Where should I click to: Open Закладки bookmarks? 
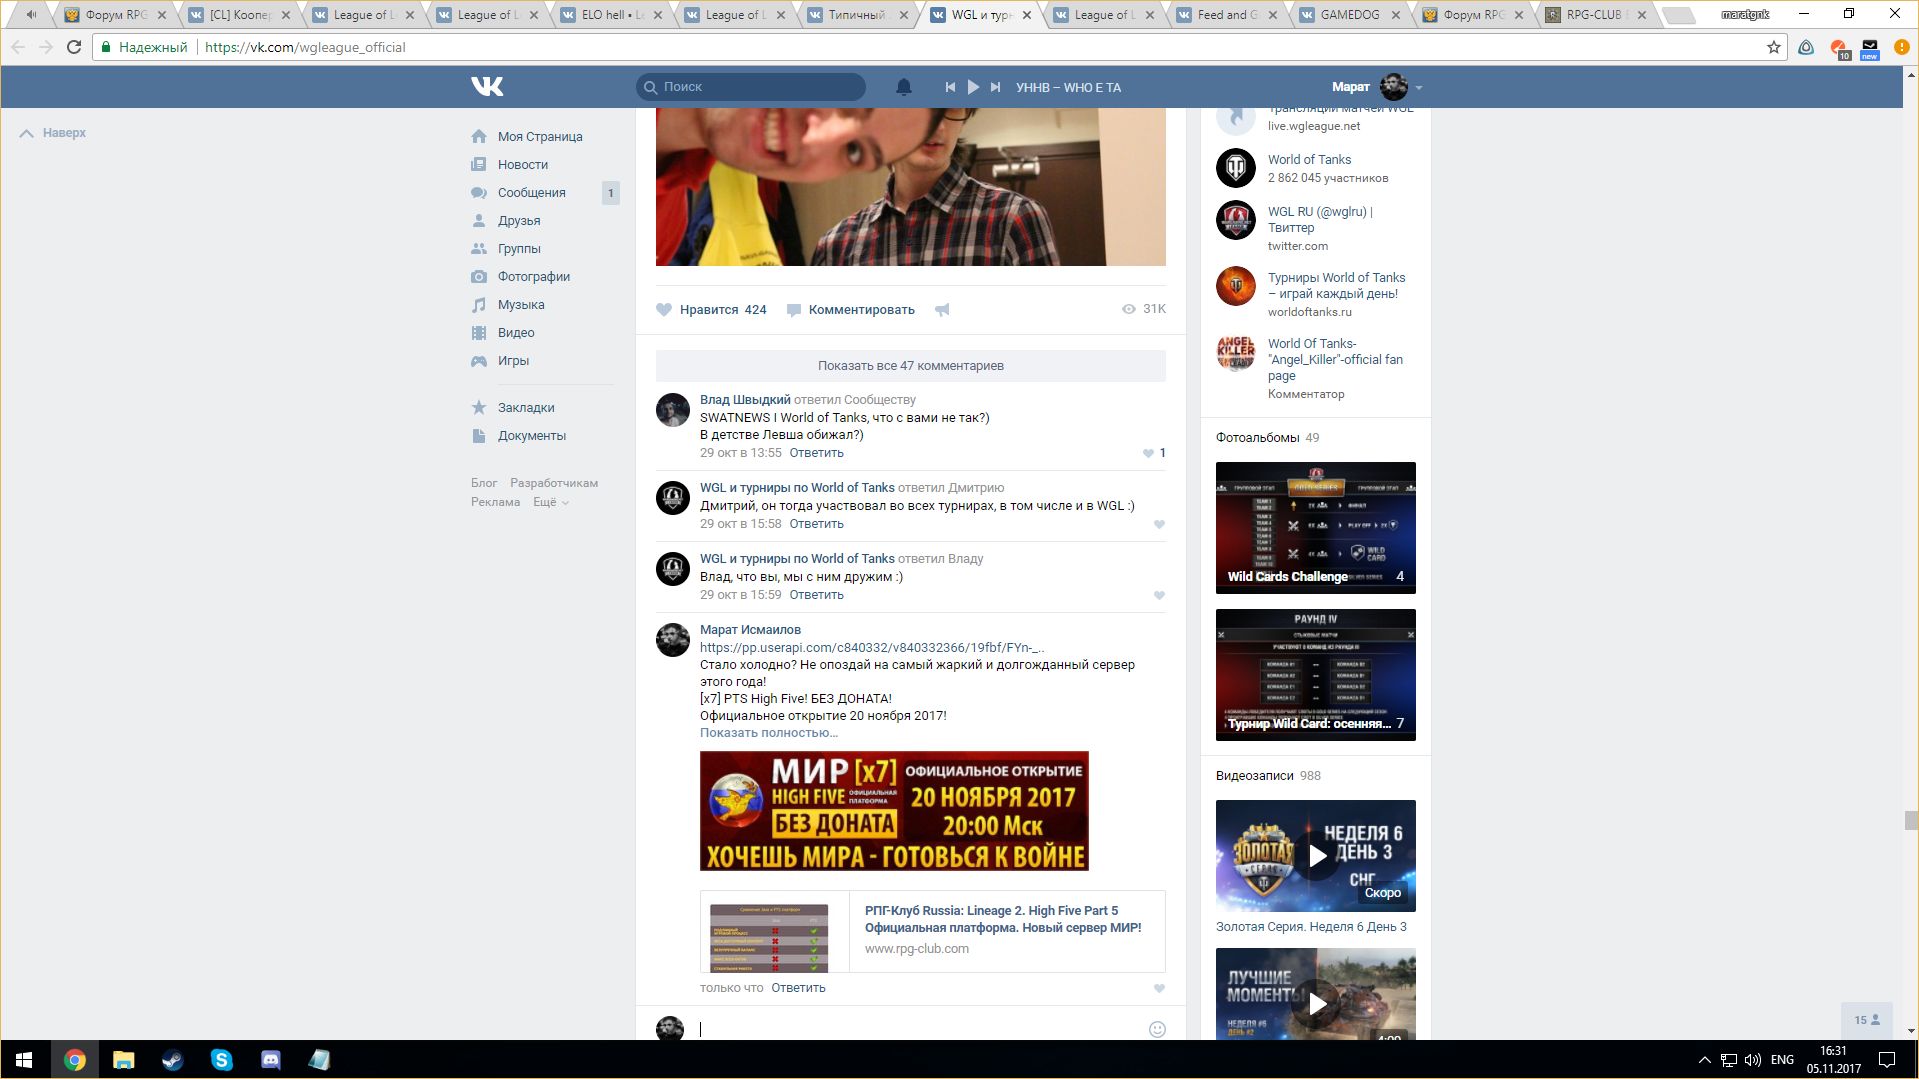(526, 408)
